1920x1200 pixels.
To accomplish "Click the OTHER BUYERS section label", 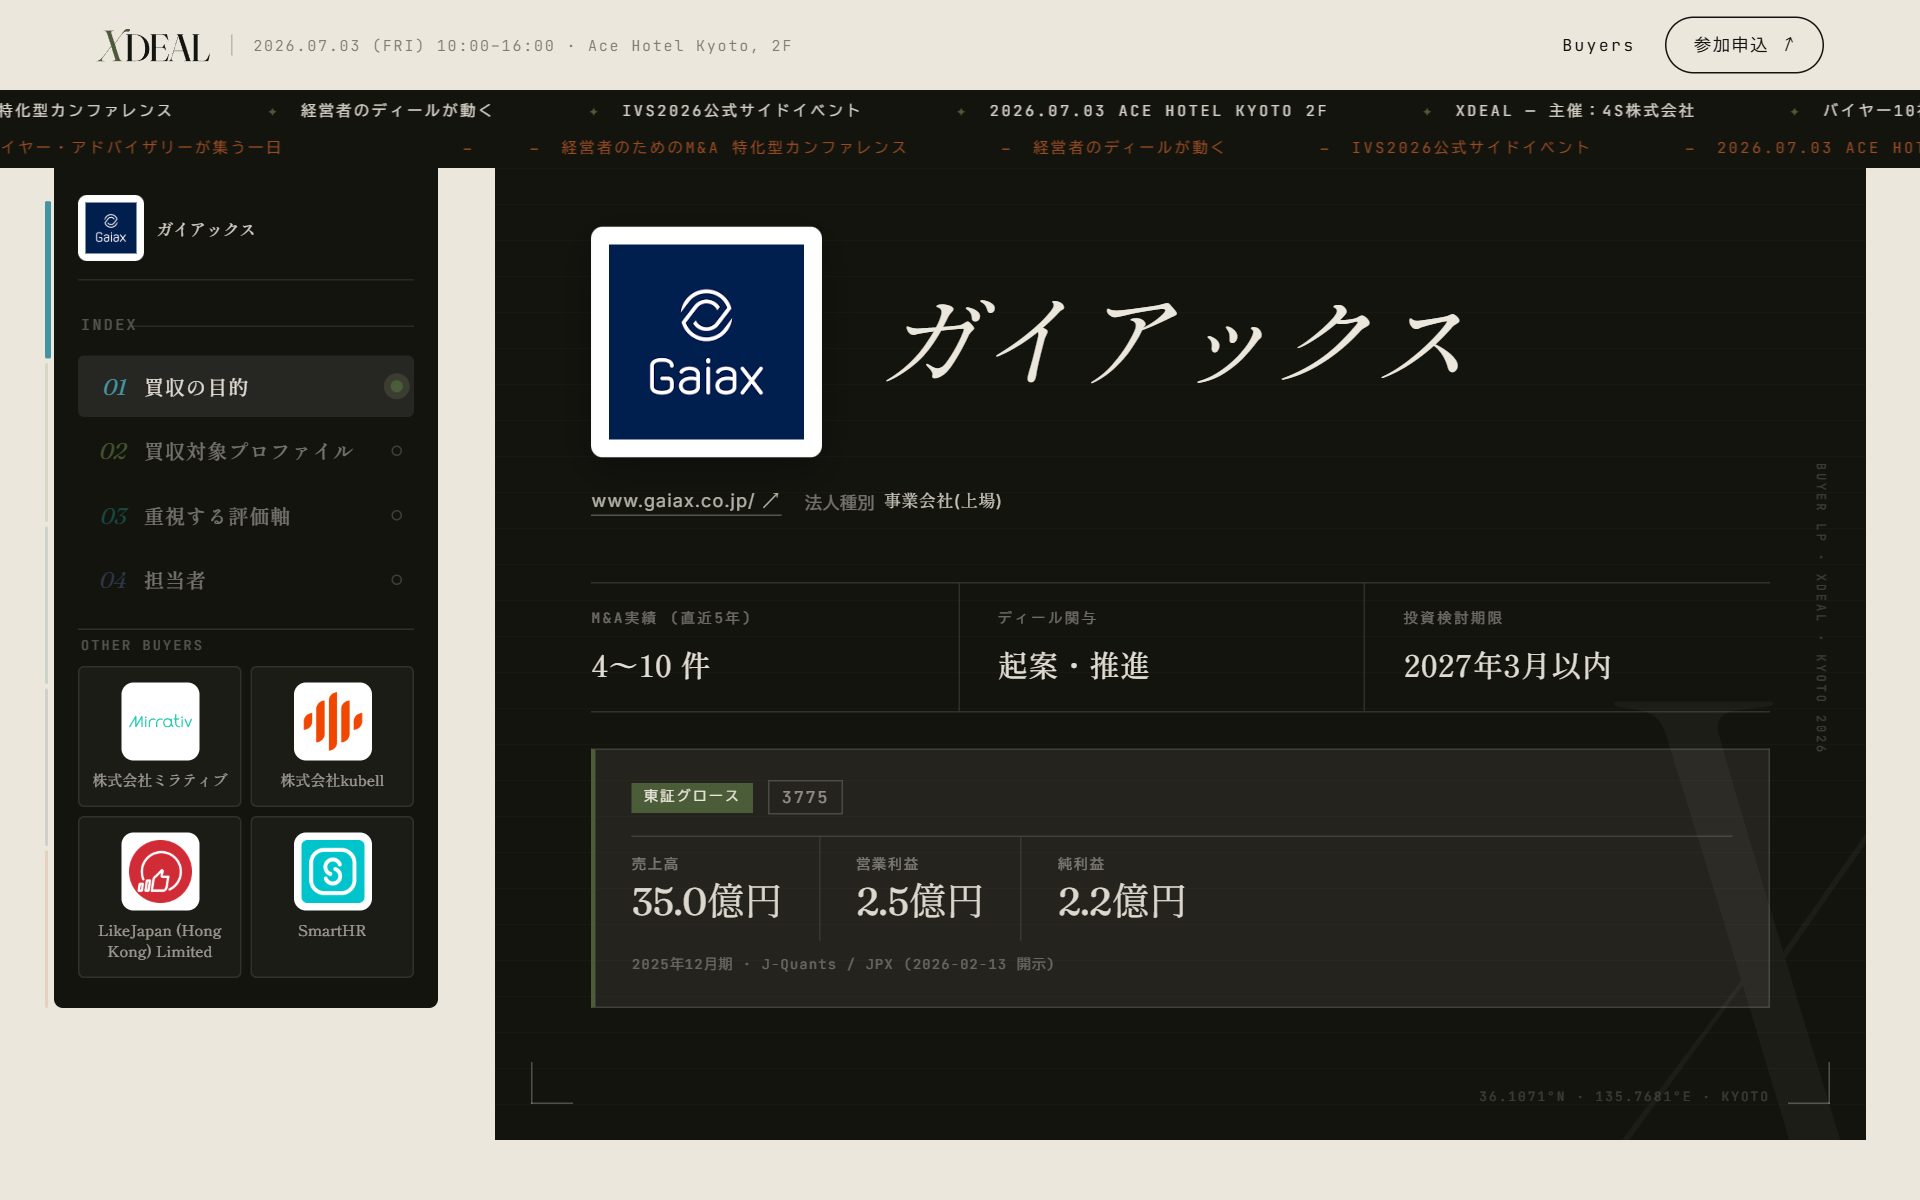I will coord(142,646).
